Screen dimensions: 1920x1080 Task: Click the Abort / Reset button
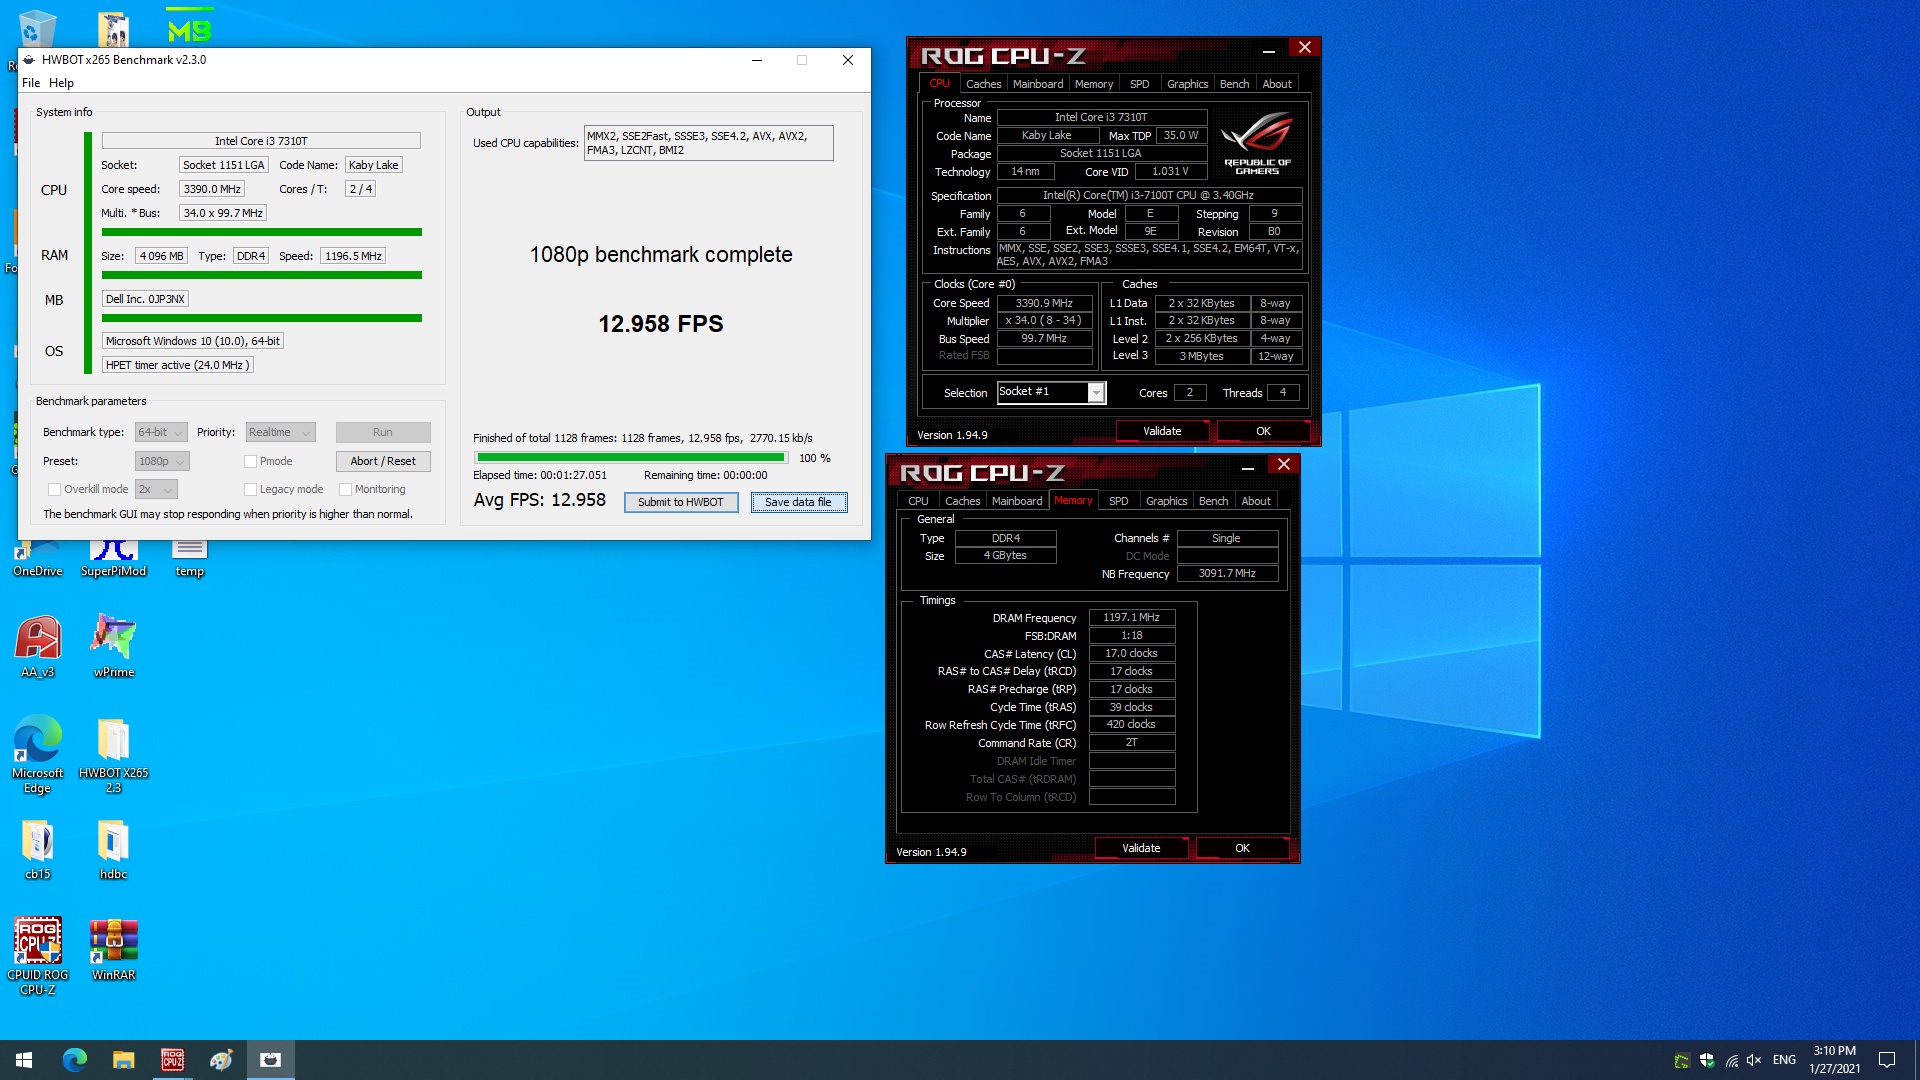click(383, 461)
